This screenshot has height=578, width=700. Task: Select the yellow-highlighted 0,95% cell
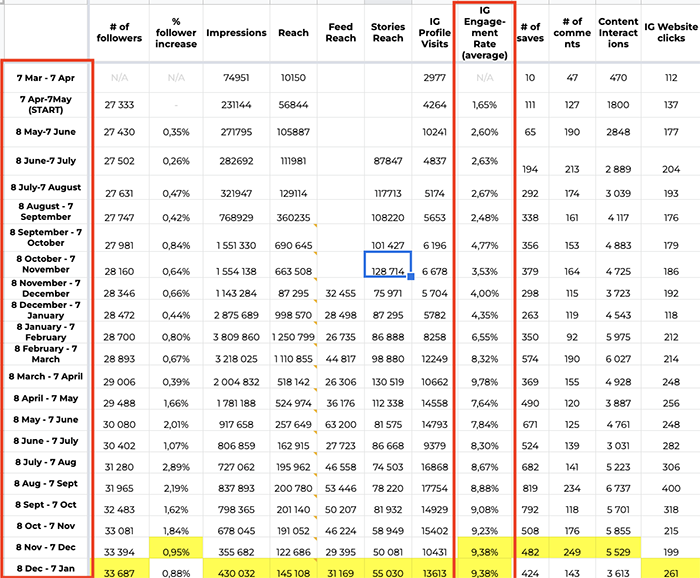point(176,552)
